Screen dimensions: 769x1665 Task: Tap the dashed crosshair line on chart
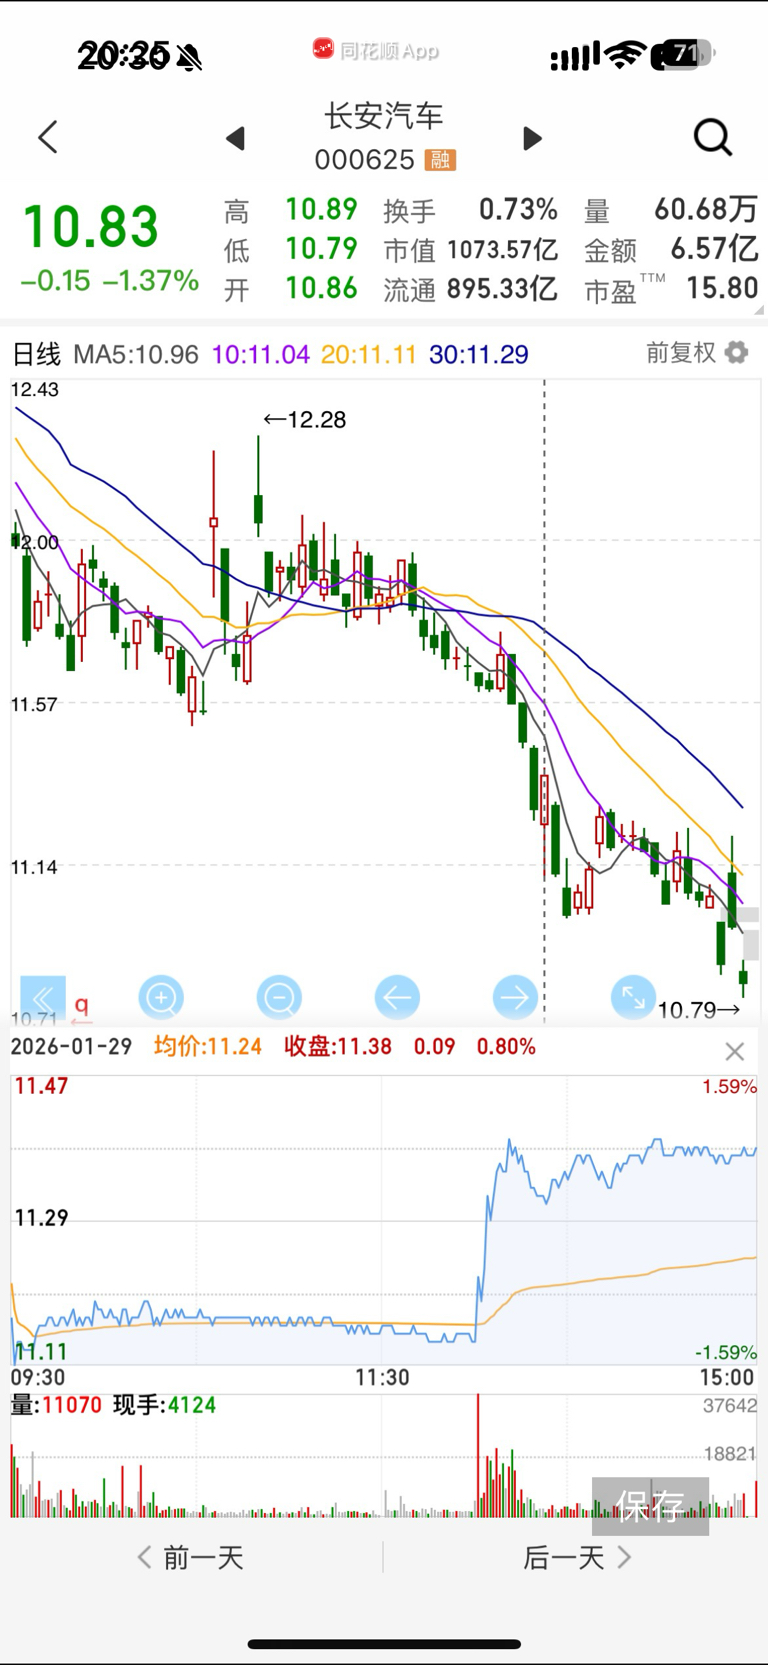coord(545,700)
